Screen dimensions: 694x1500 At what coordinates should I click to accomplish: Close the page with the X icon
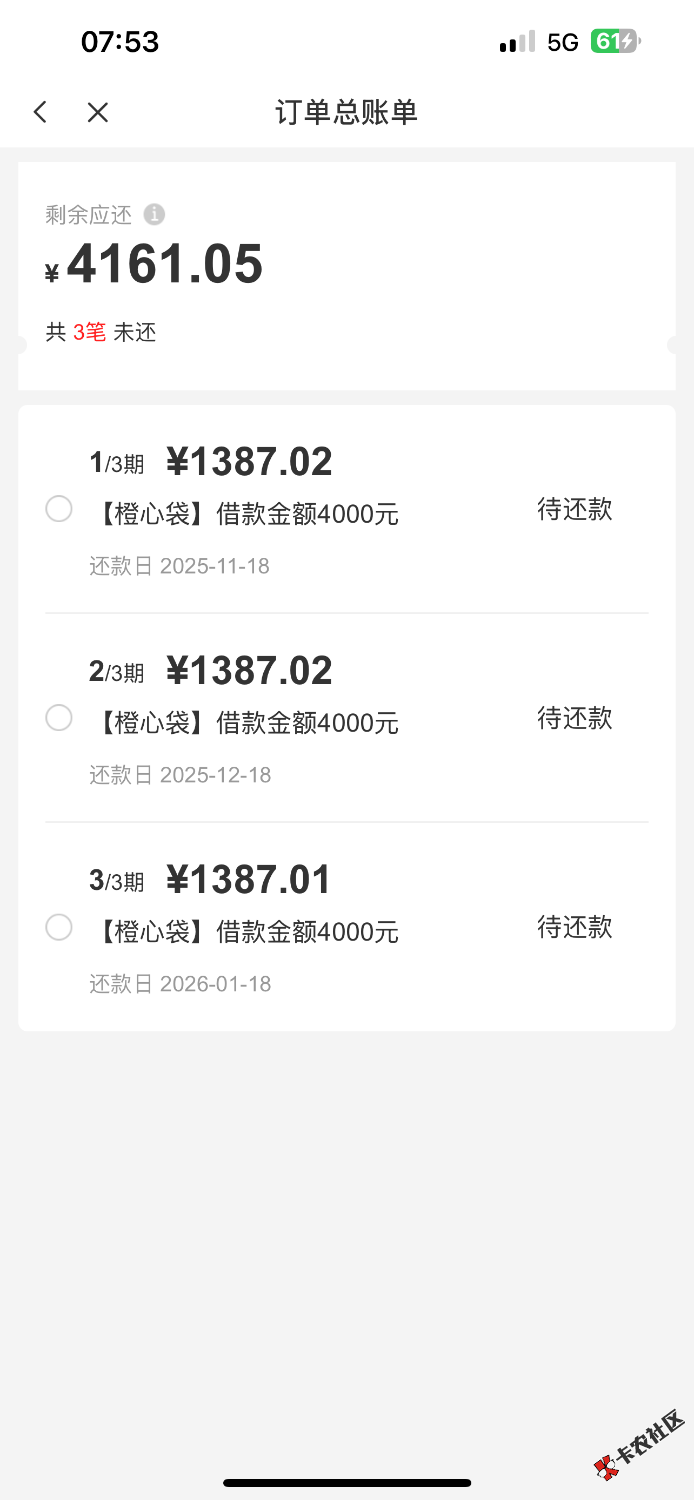(x=97, y=112)
